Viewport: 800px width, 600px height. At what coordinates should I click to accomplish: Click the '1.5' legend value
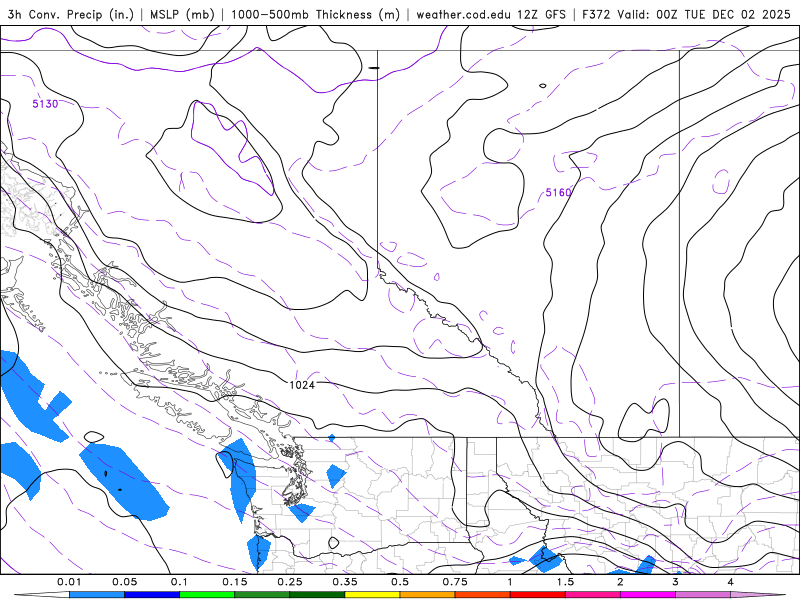pyautogui.click(x=565, y=582)
